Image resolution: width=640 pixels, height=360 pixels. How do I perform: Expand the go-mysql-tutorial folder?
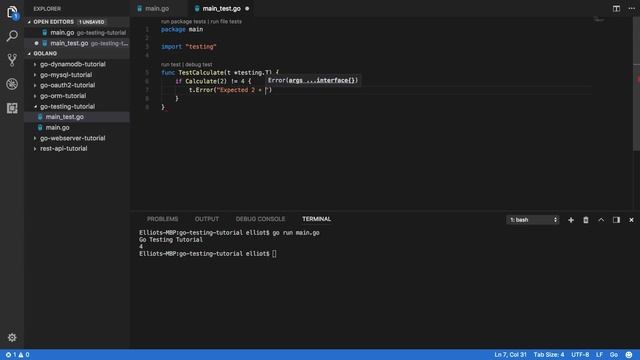(66, 75)
